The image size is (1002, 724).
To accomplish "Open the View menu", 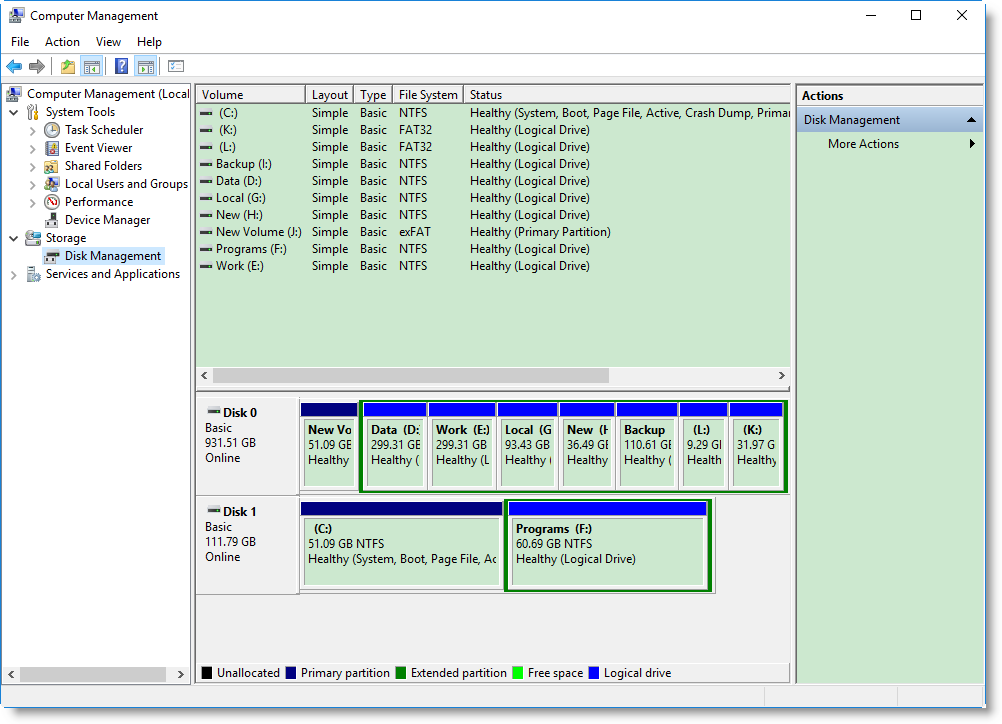I will click(x=108, y=42).
